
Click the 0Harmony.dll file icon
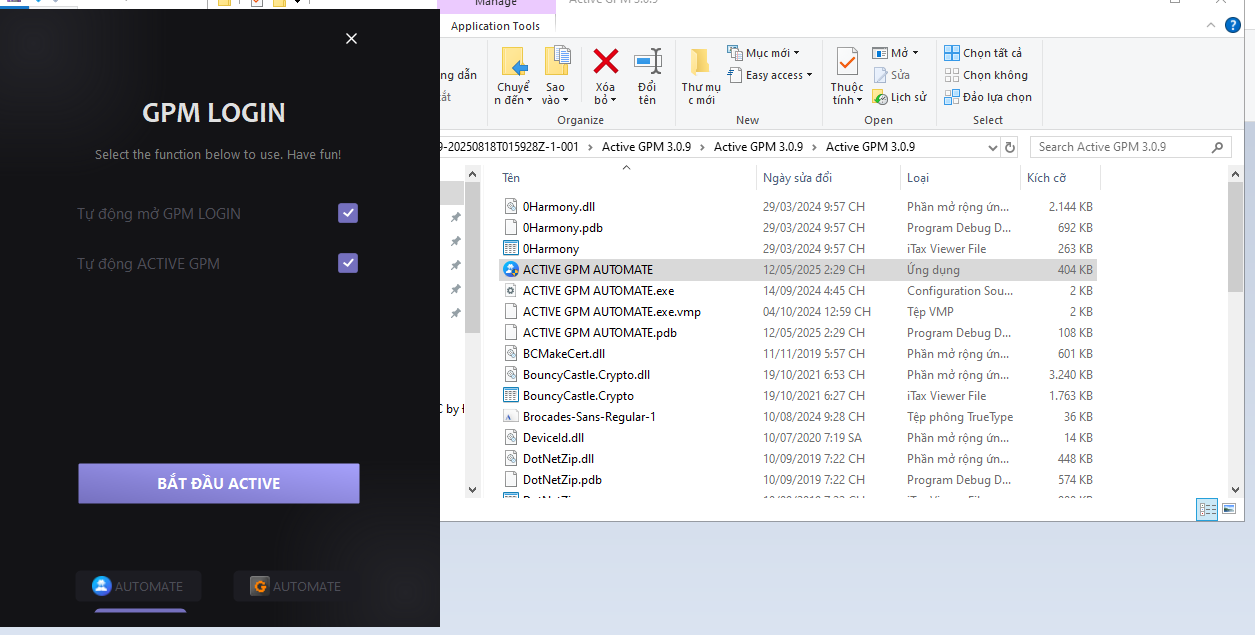coord(510,207)
